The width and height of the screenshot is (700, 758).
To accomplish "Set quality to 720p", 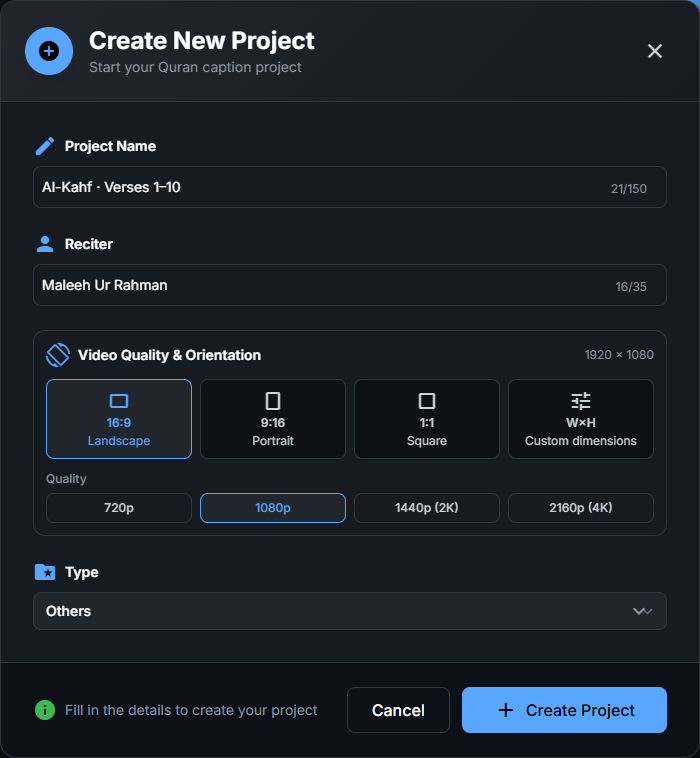I will click(x=119, y=508).
